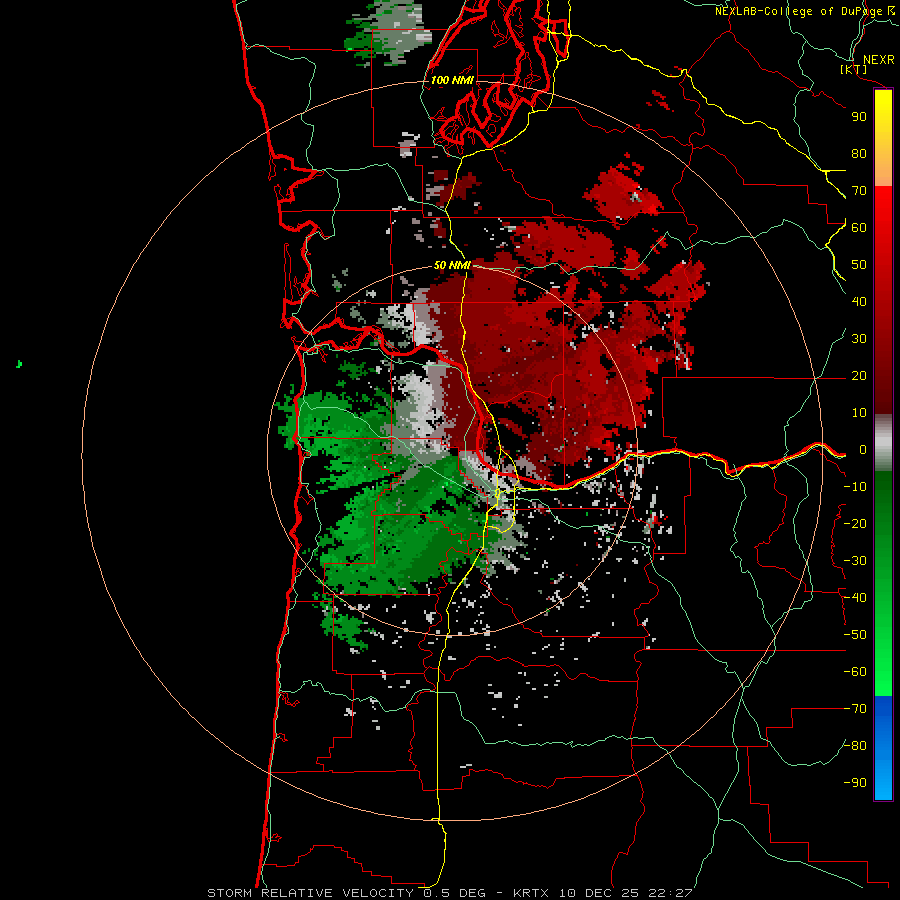
Task: Click the 40 label on the velocity scale
Action: point(859,301)
